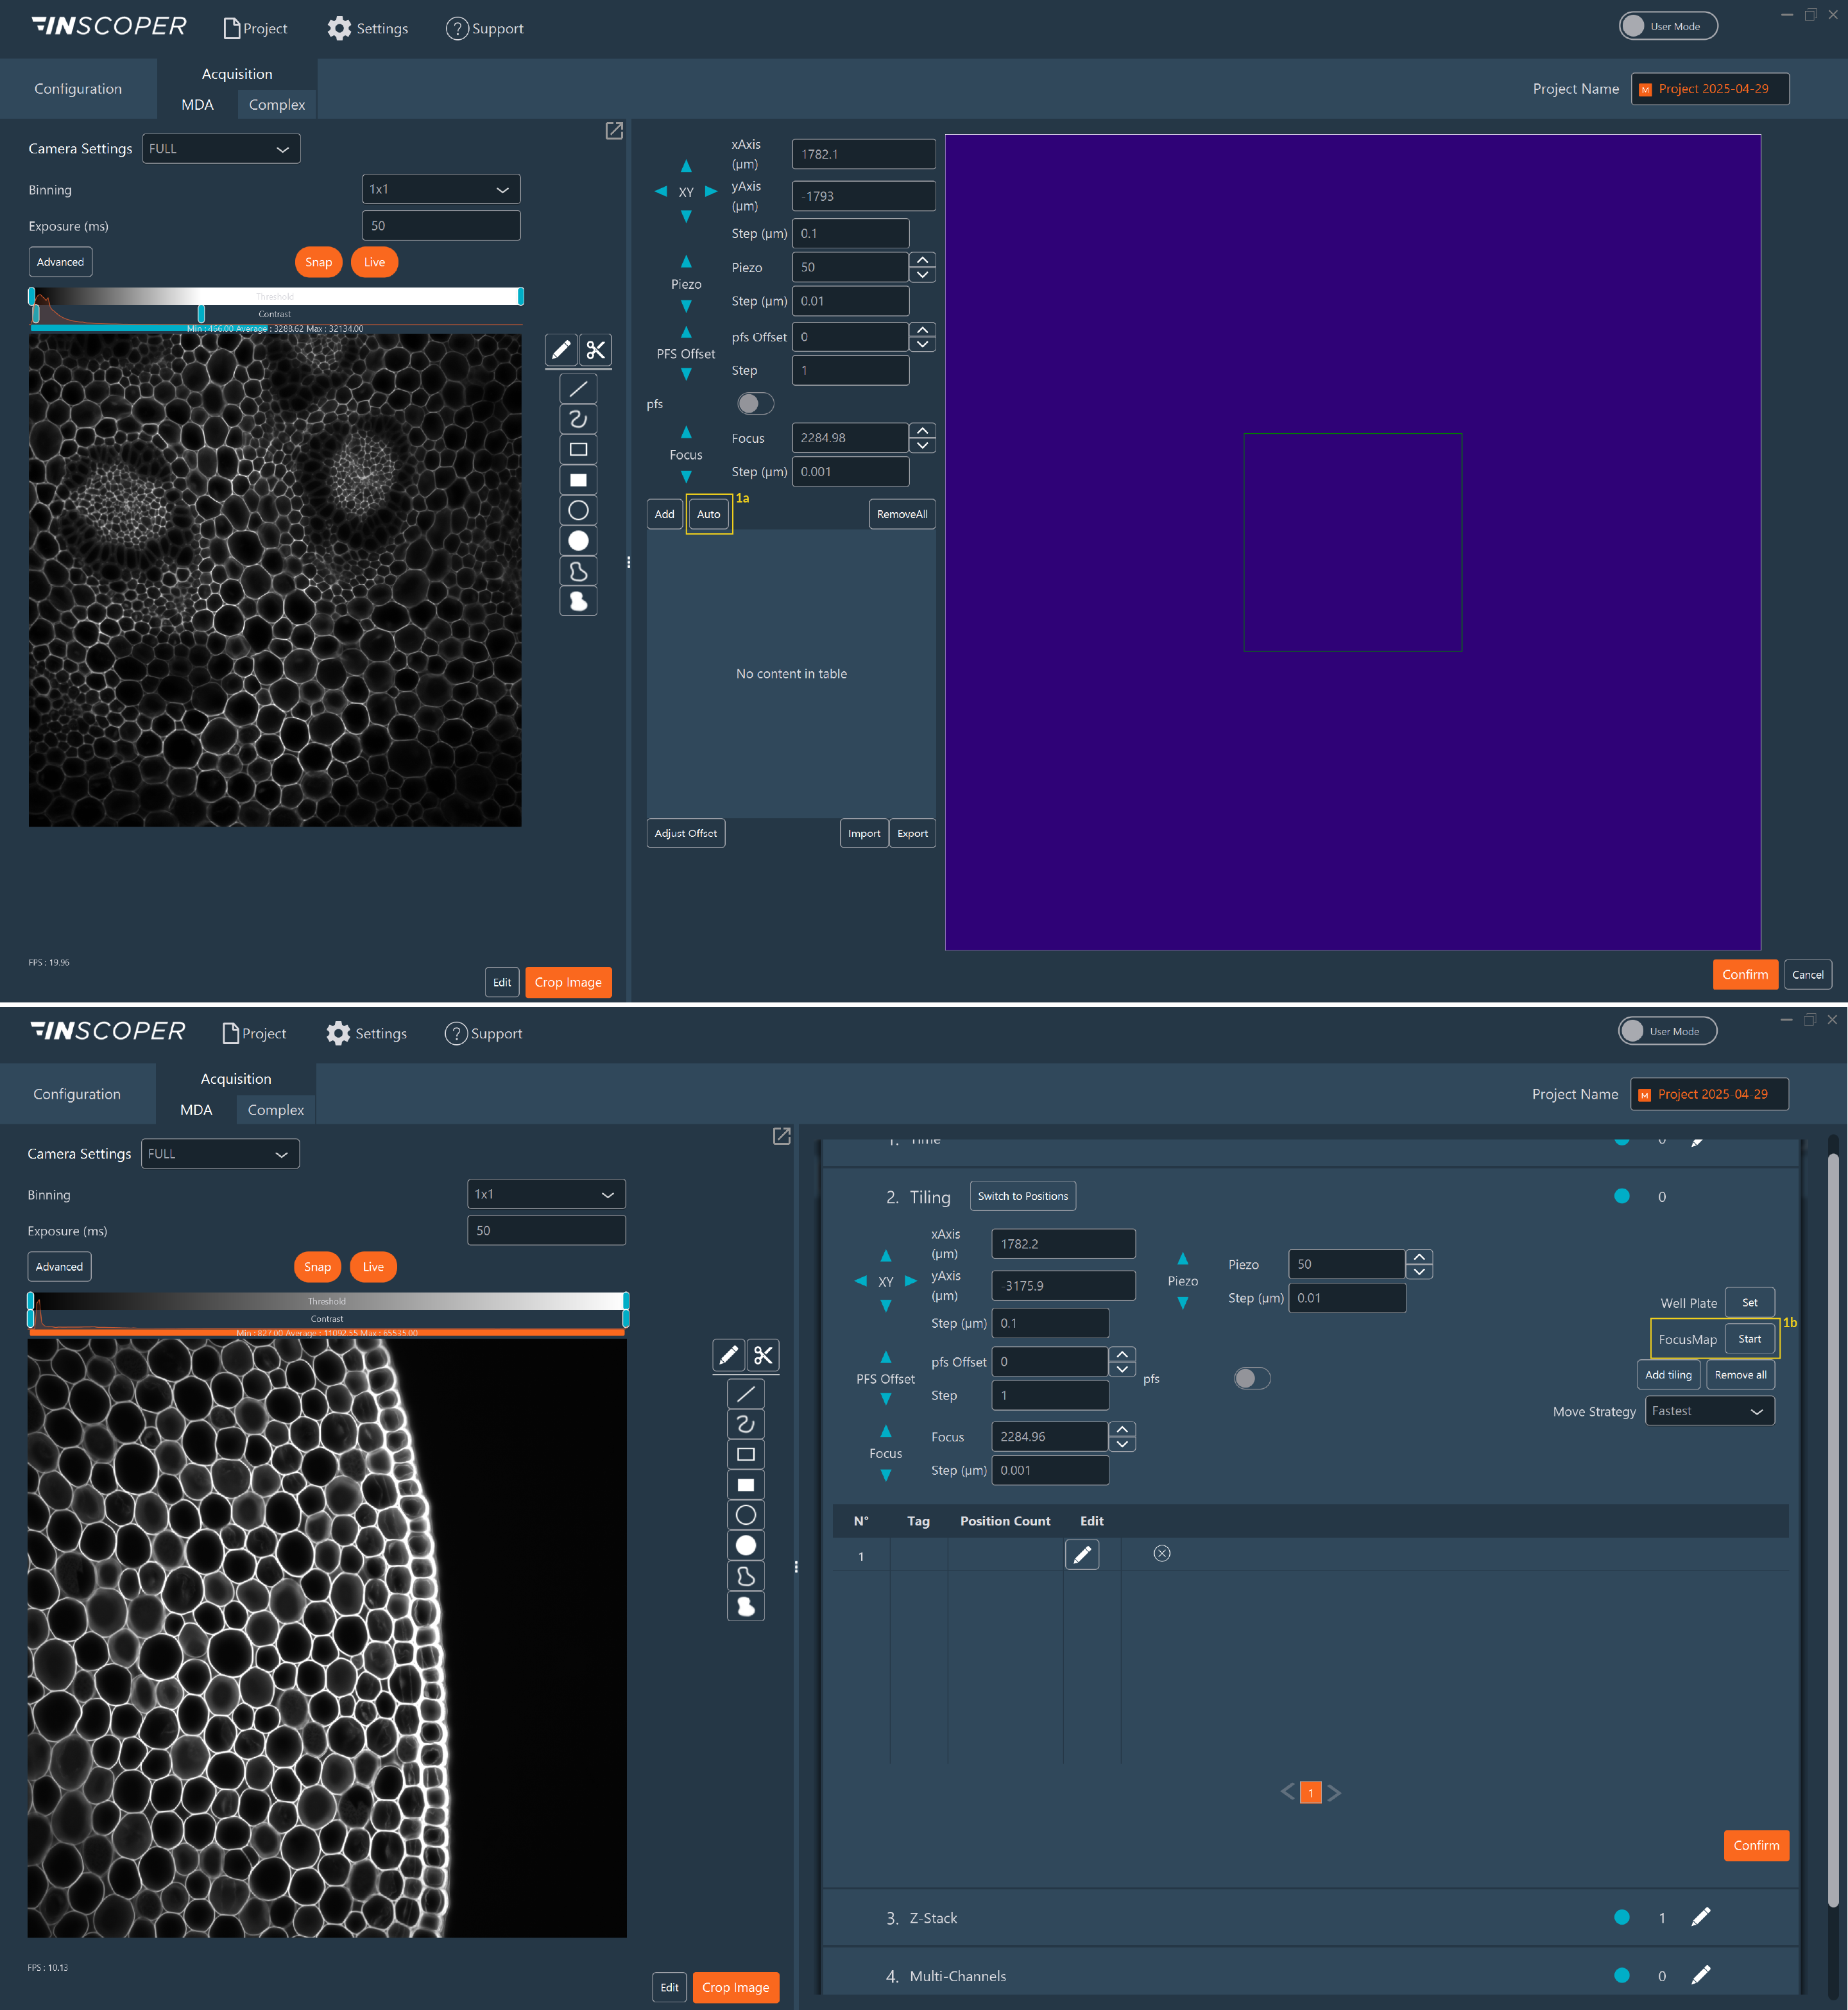
Task: Click the Auto button next to Add
Action: (x=708, y=514)
